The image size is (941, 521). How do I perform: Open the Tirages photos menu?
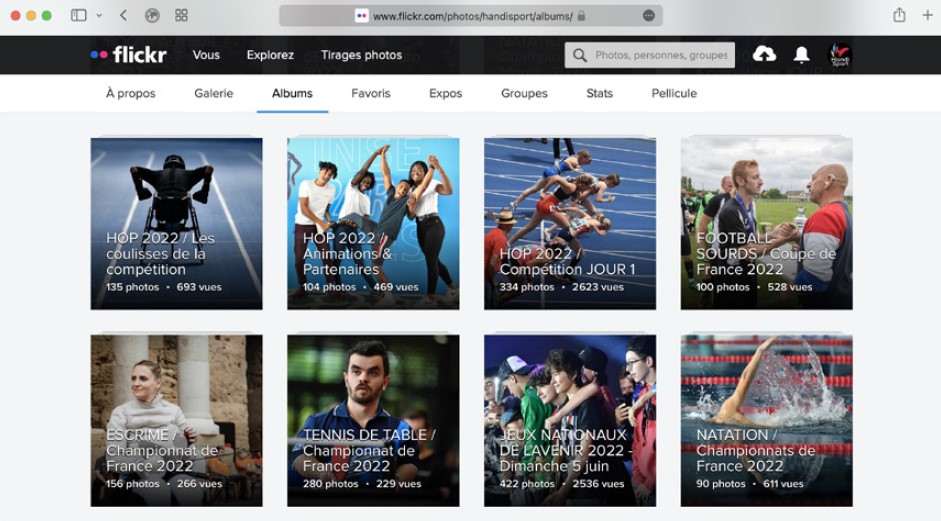[361, 55]
